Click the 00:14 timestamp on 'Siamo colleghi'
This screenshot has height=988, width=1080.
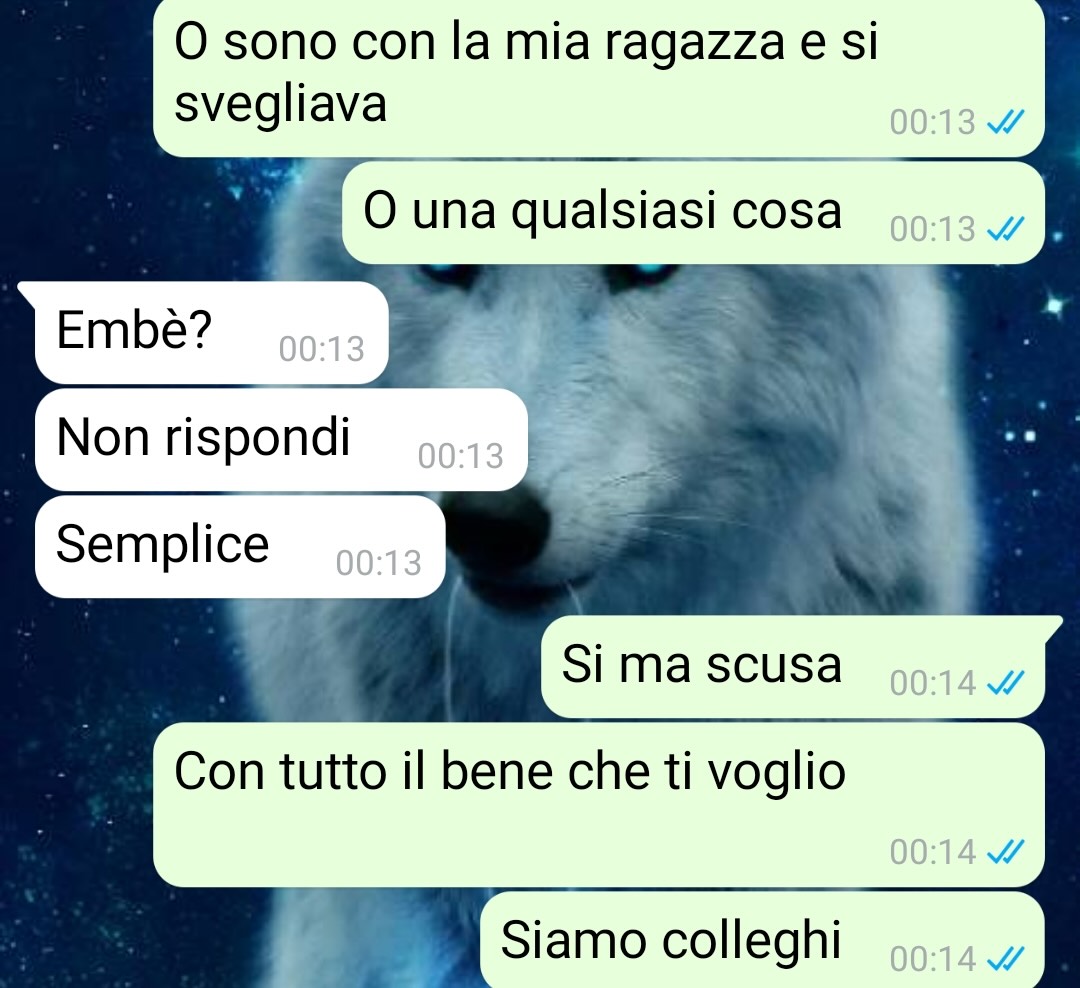point(933,959)
